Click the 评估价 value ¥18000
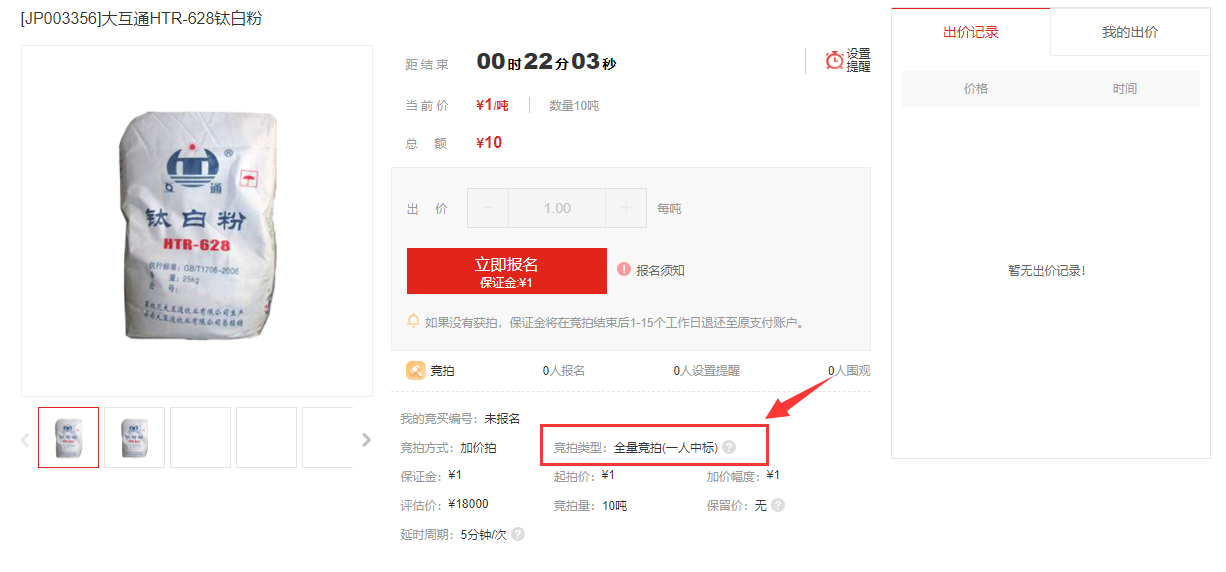 tap(468, 504)
